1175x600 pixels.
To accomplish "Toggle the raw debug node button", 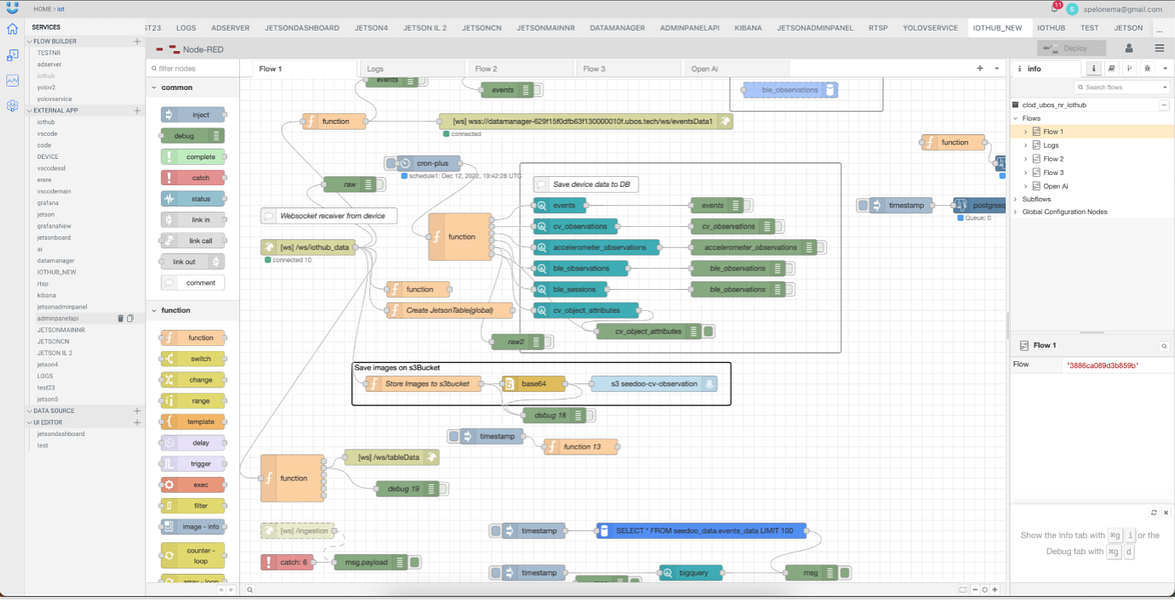I will pyautogui.click(x=380, y=184).
